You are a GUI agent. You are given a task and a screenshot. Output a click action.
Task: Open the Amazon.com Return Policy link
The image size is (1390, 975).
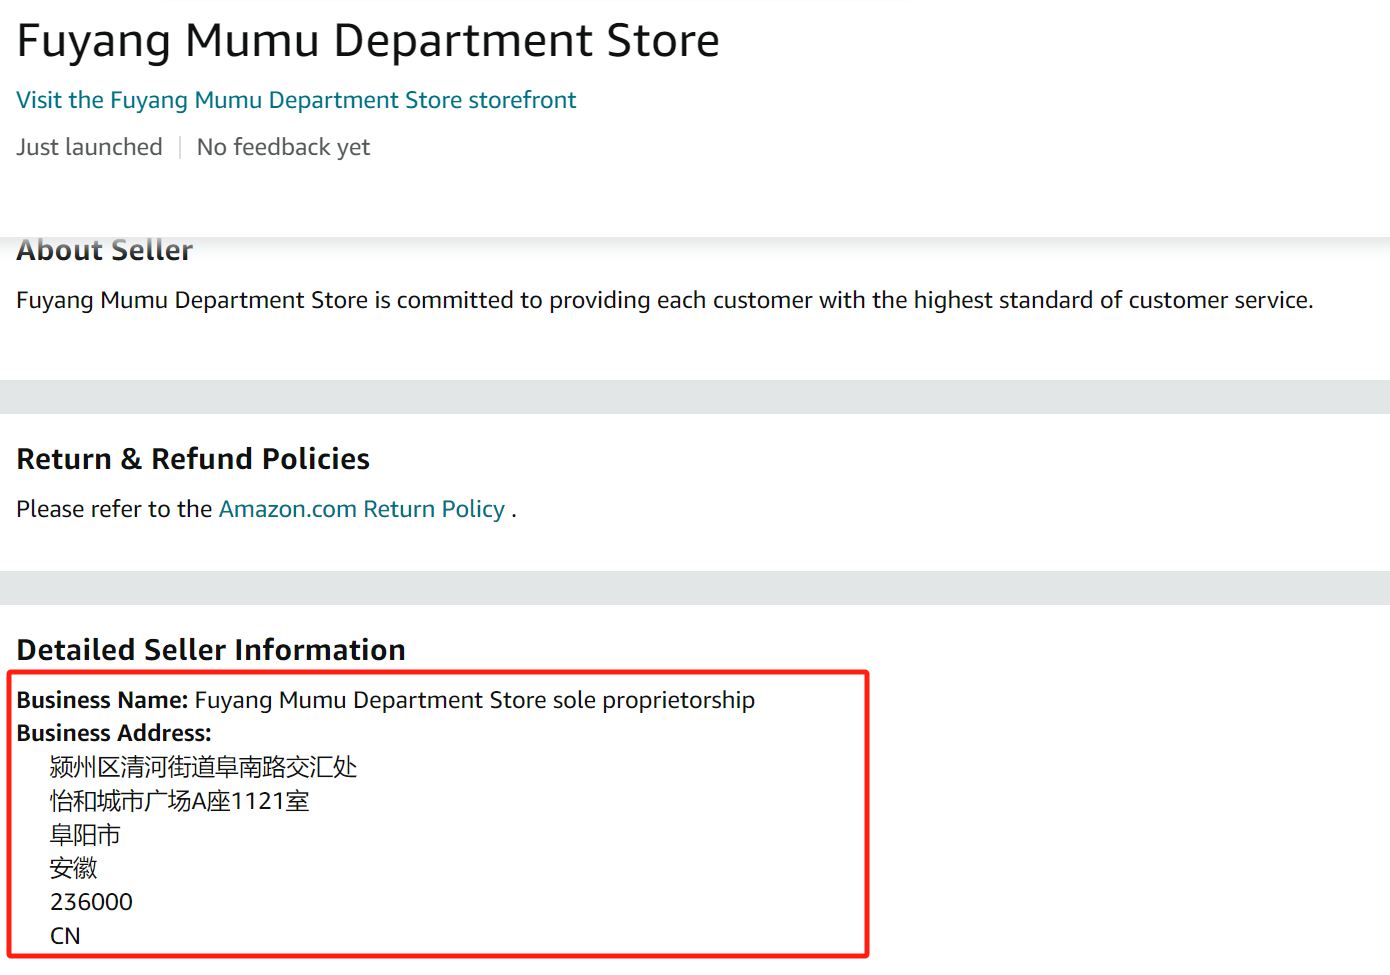click(361, 509)
